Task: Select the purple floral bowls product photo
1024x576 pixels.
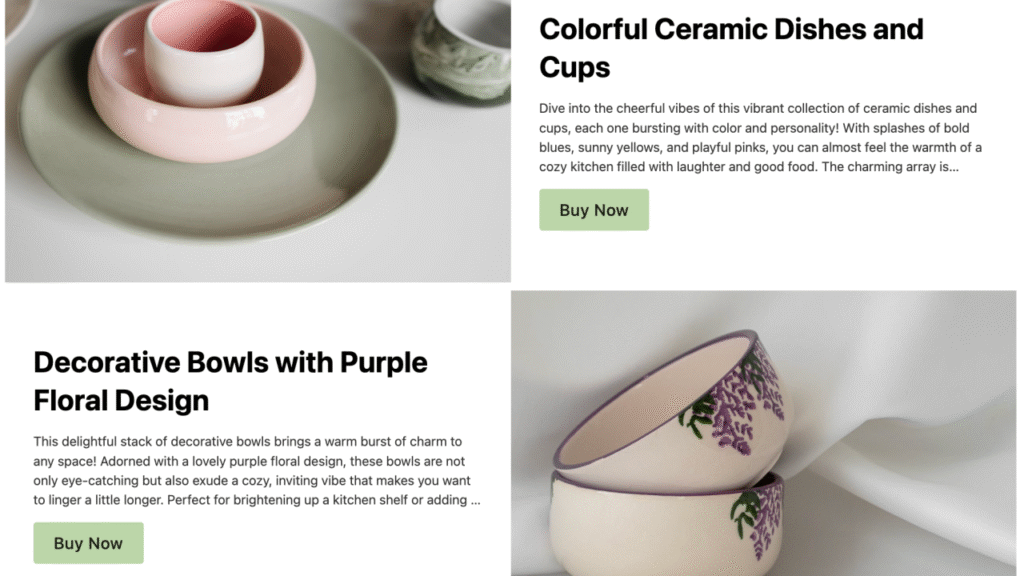Action: click(x=763, y=433)
